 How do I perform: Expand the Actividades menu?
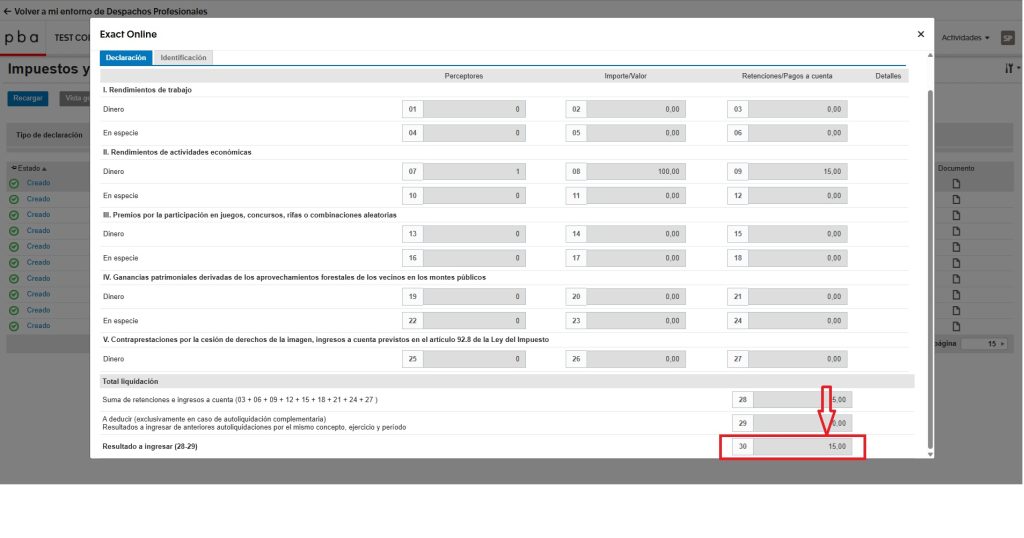(965, 38)
